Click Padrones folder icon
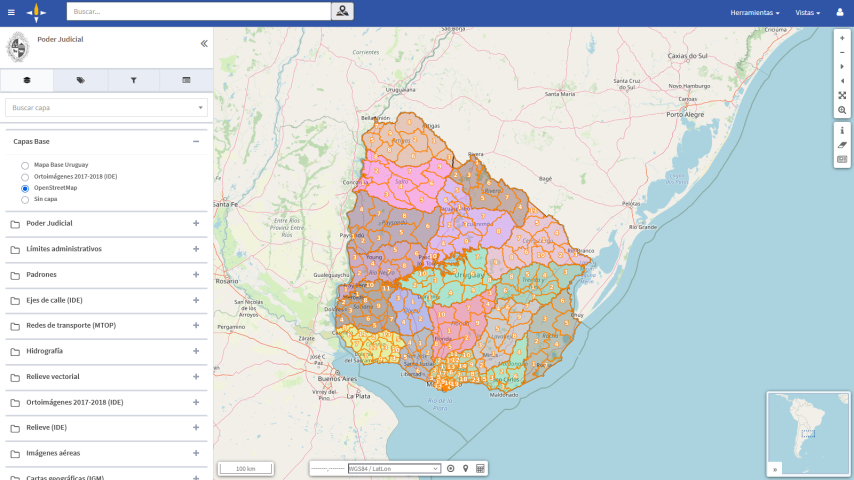This screenshot has height=480, width=854. tap(15, 275)
